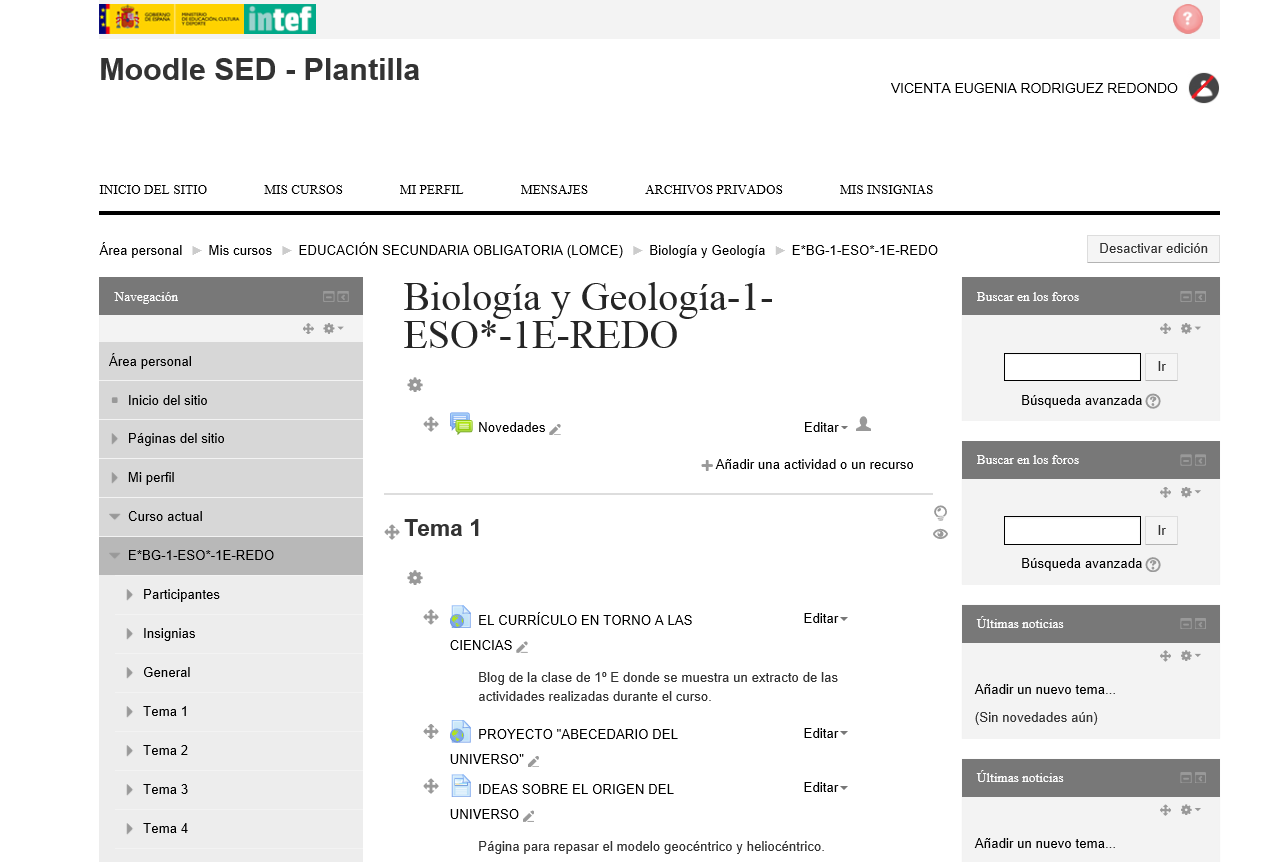Switch to the MIS CURSOS menu
Viewport: 1280px width, 862px height.
click(x=303, y=189)
